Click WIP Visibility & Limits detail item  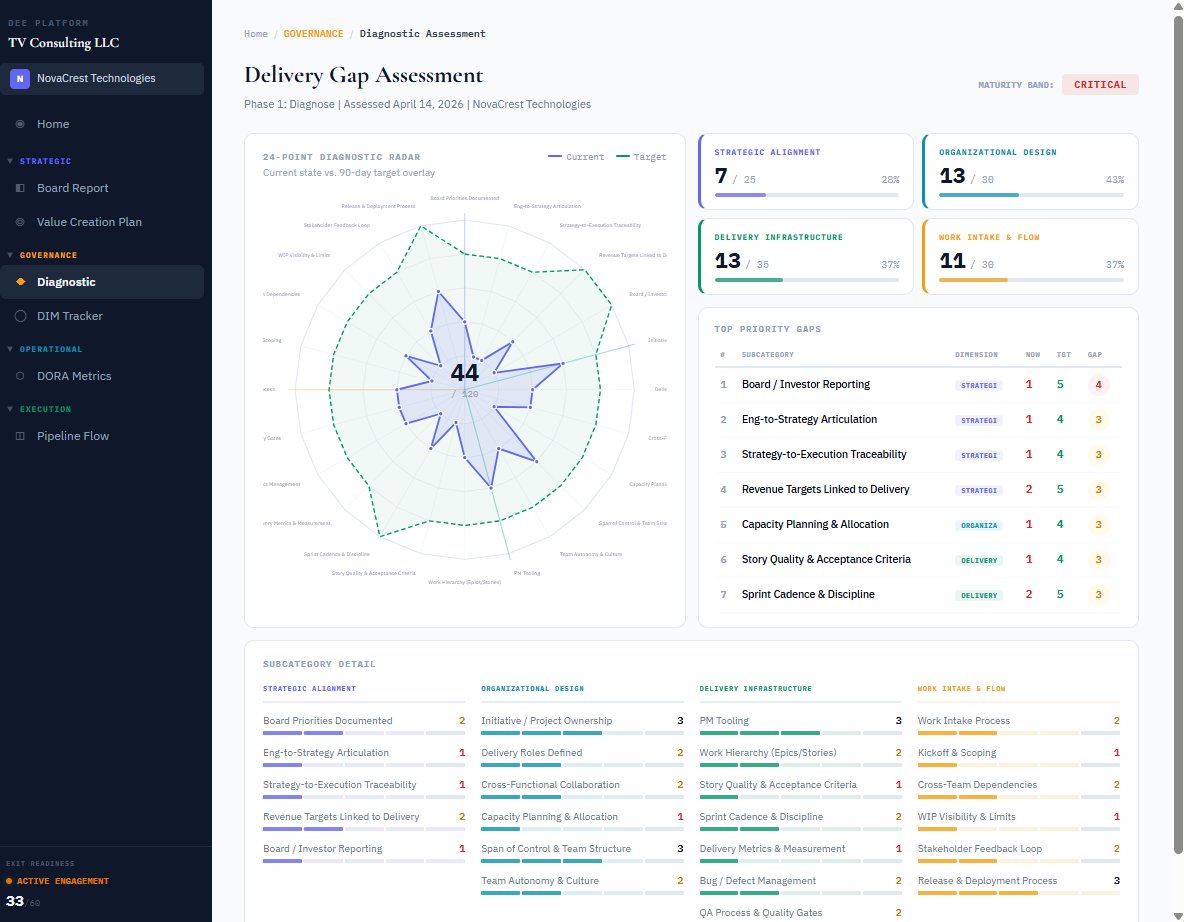click(x=1019, y=822)
